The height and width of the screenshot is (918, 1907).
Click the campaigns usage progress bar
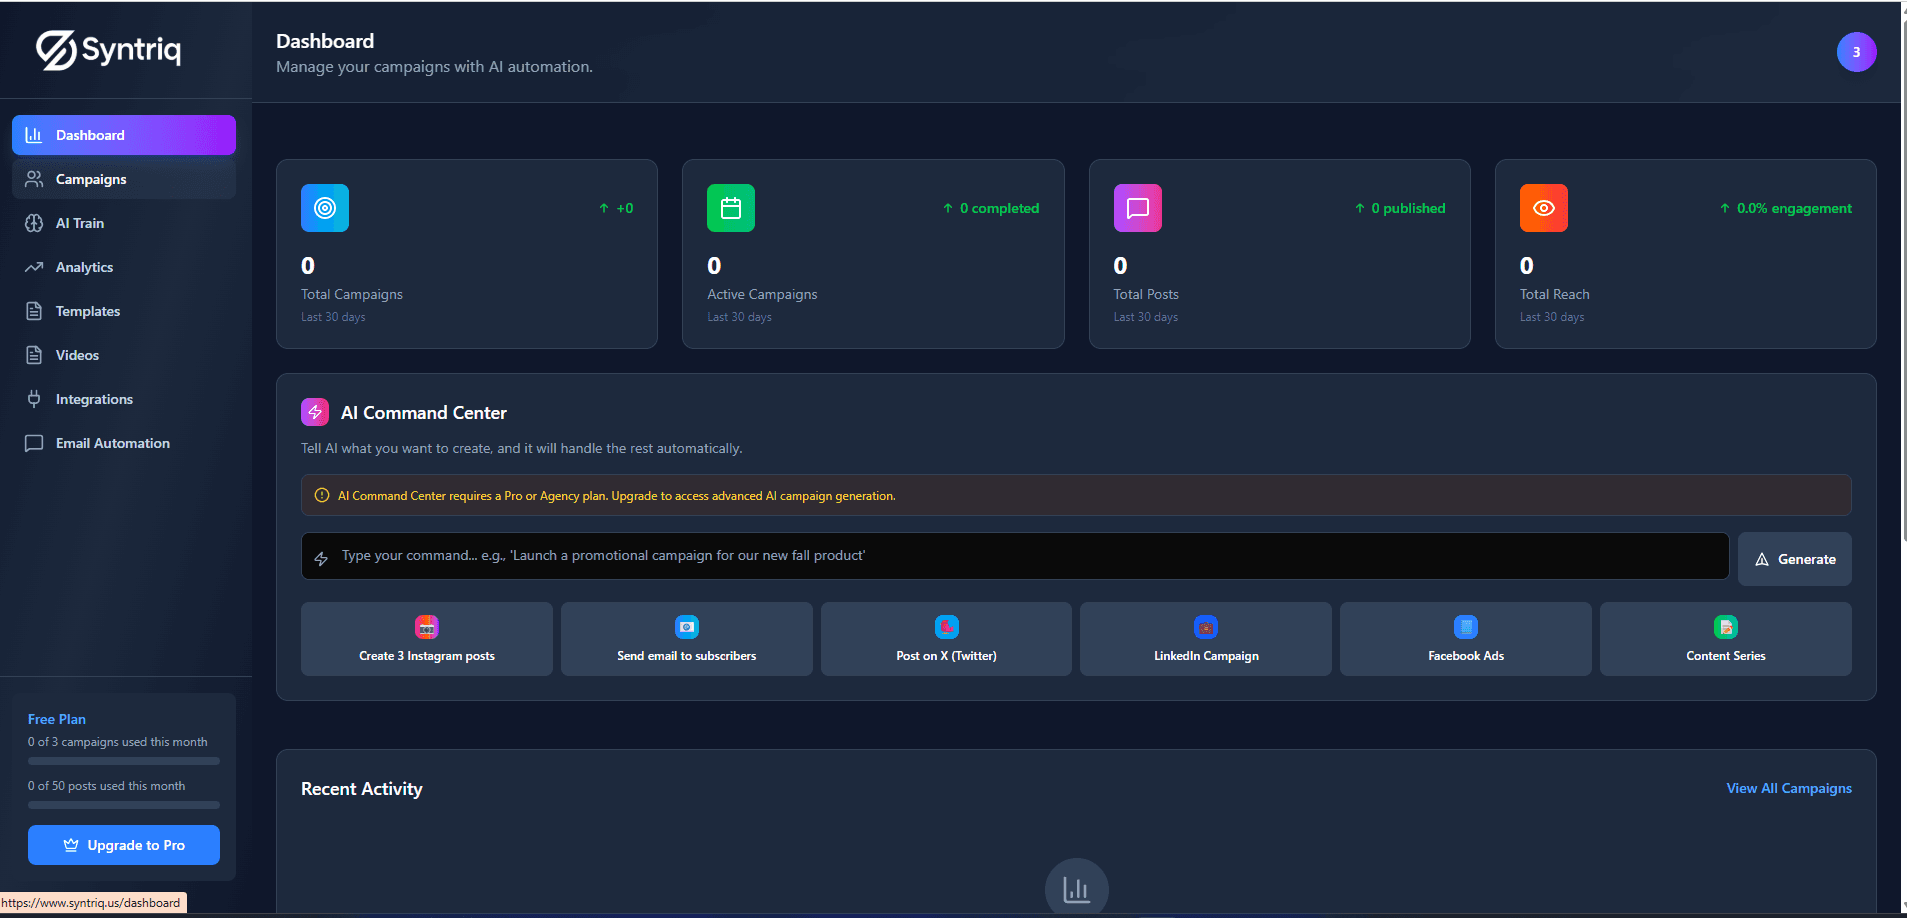123,760
